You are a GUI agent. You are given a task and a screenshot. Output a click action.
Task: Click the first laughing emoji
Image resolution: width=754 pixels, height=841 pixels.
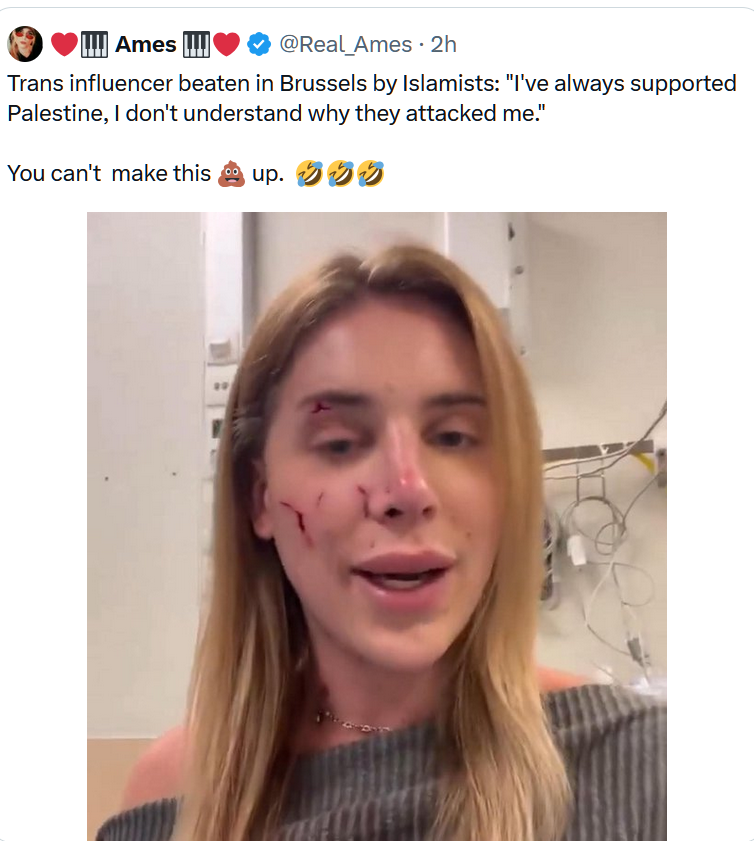[310, 174]
